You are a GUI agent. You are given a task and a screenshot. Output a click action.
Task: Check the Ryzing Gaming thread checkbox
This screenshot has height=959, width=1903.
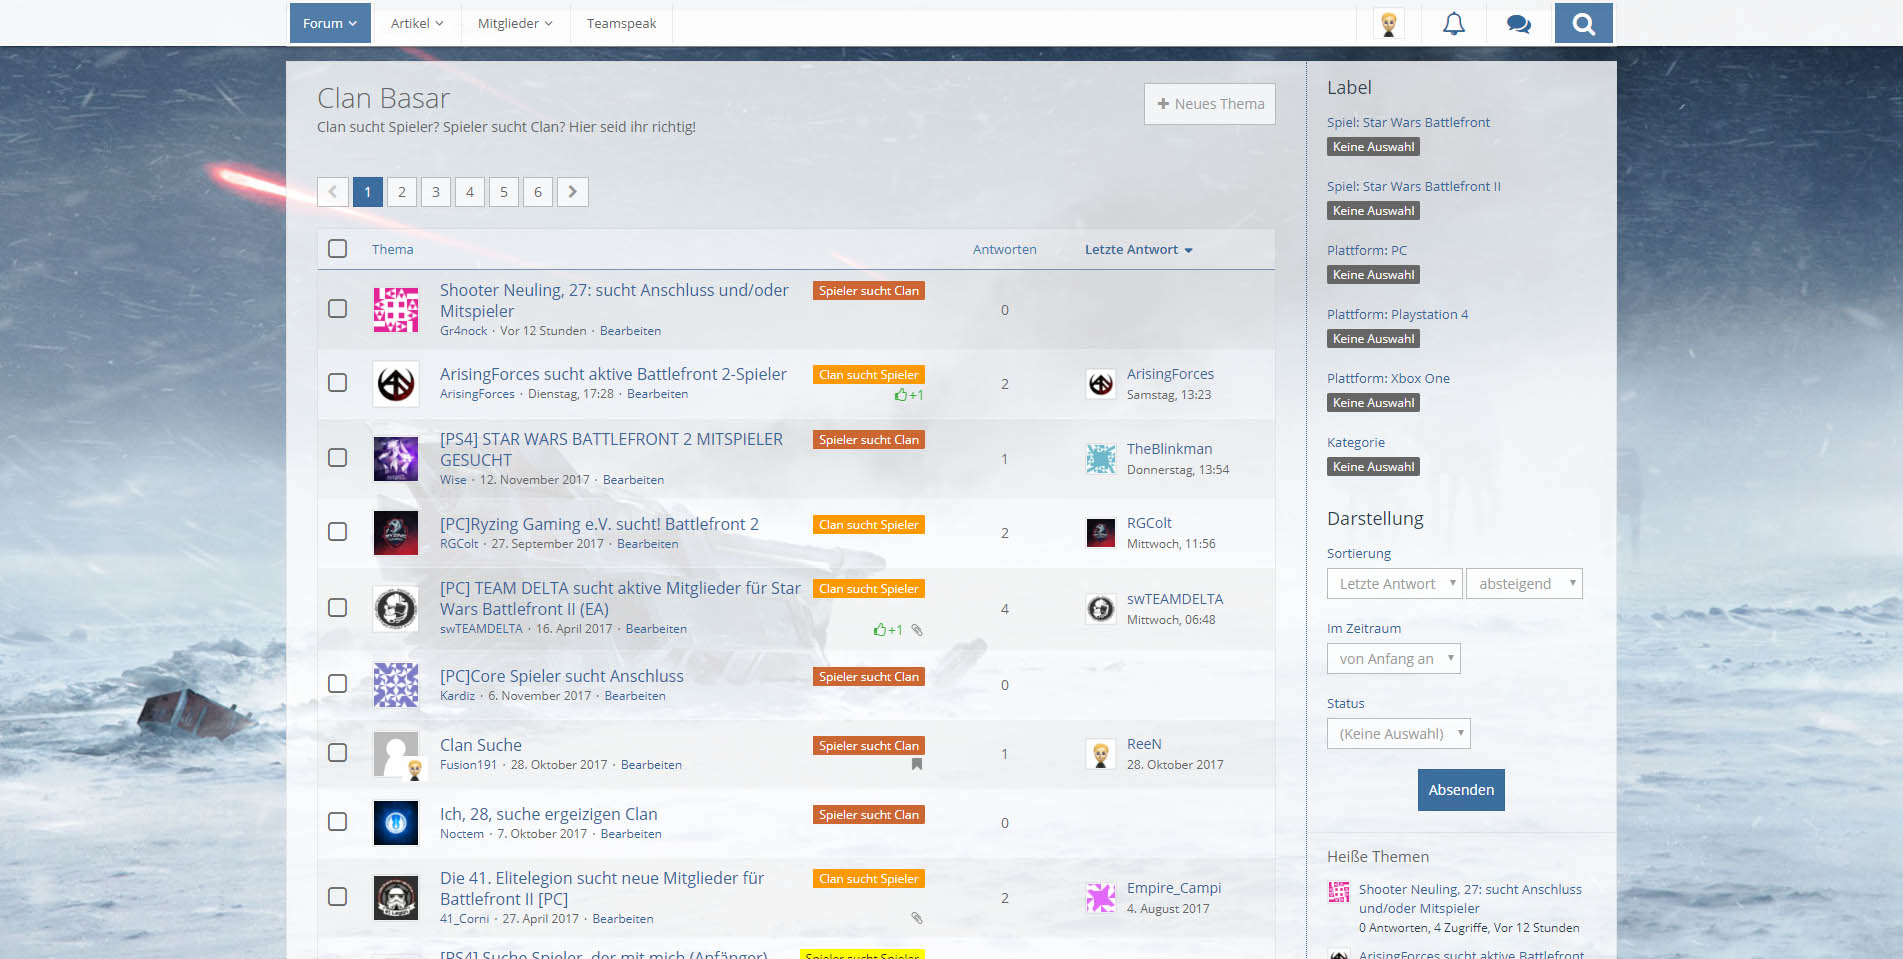tap(338, 532)
